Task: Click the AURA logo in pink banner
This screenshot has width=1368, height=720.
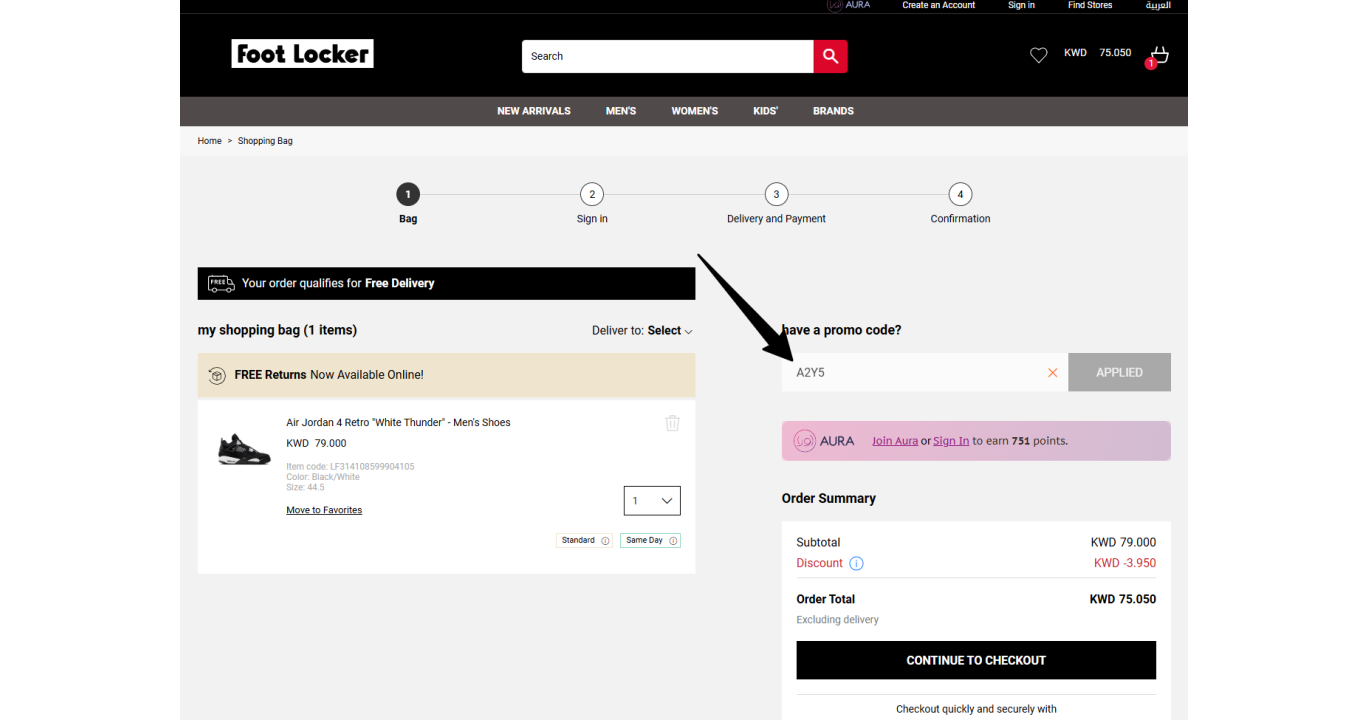Action: pyautogui.click(x=824, y=441)
